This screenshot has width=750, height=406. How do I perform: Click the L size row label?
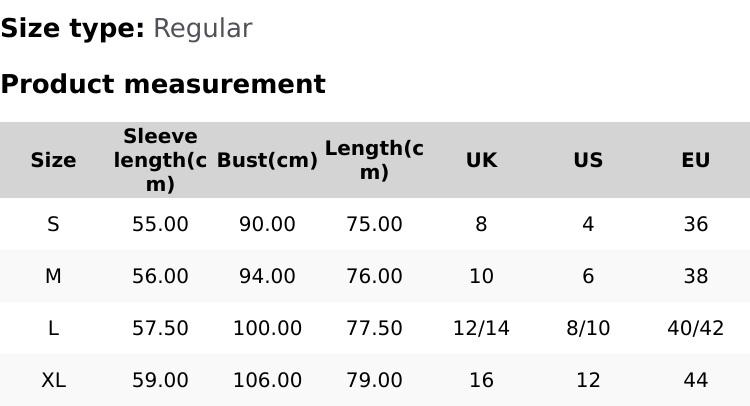53,328
